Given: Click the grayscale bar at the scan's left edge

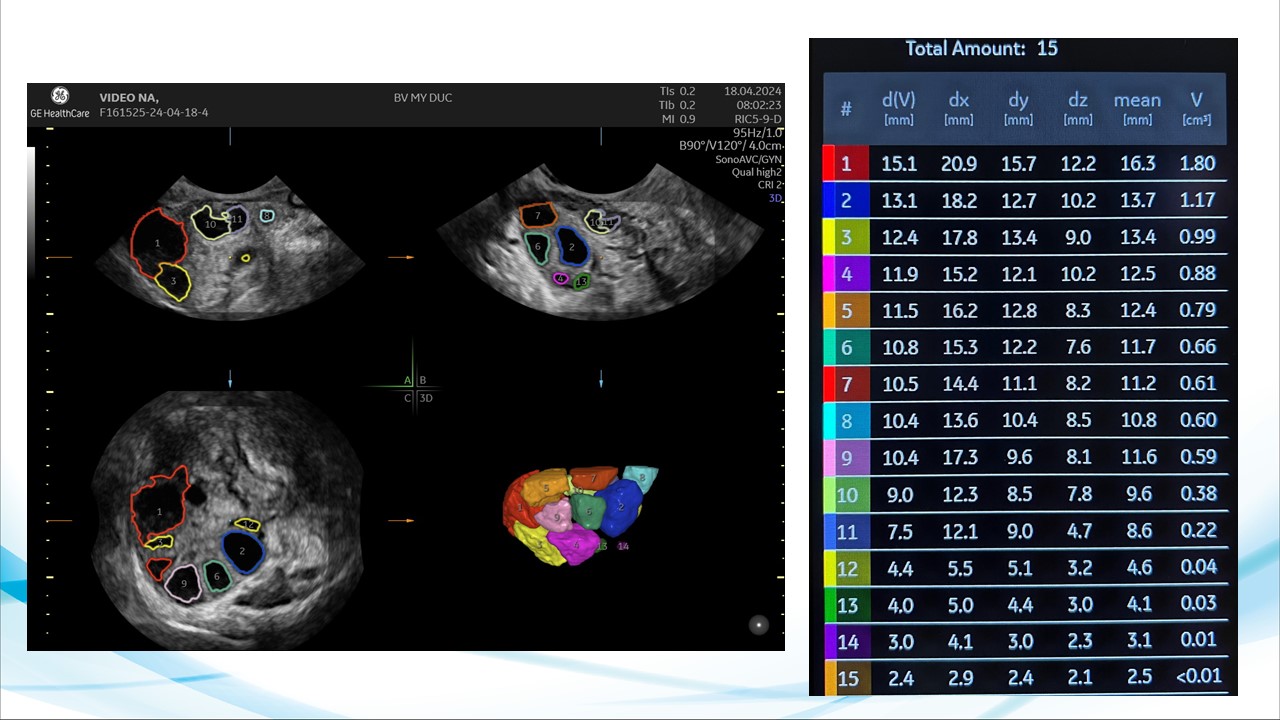Looking at the screenshot, I should coord(31,210).
